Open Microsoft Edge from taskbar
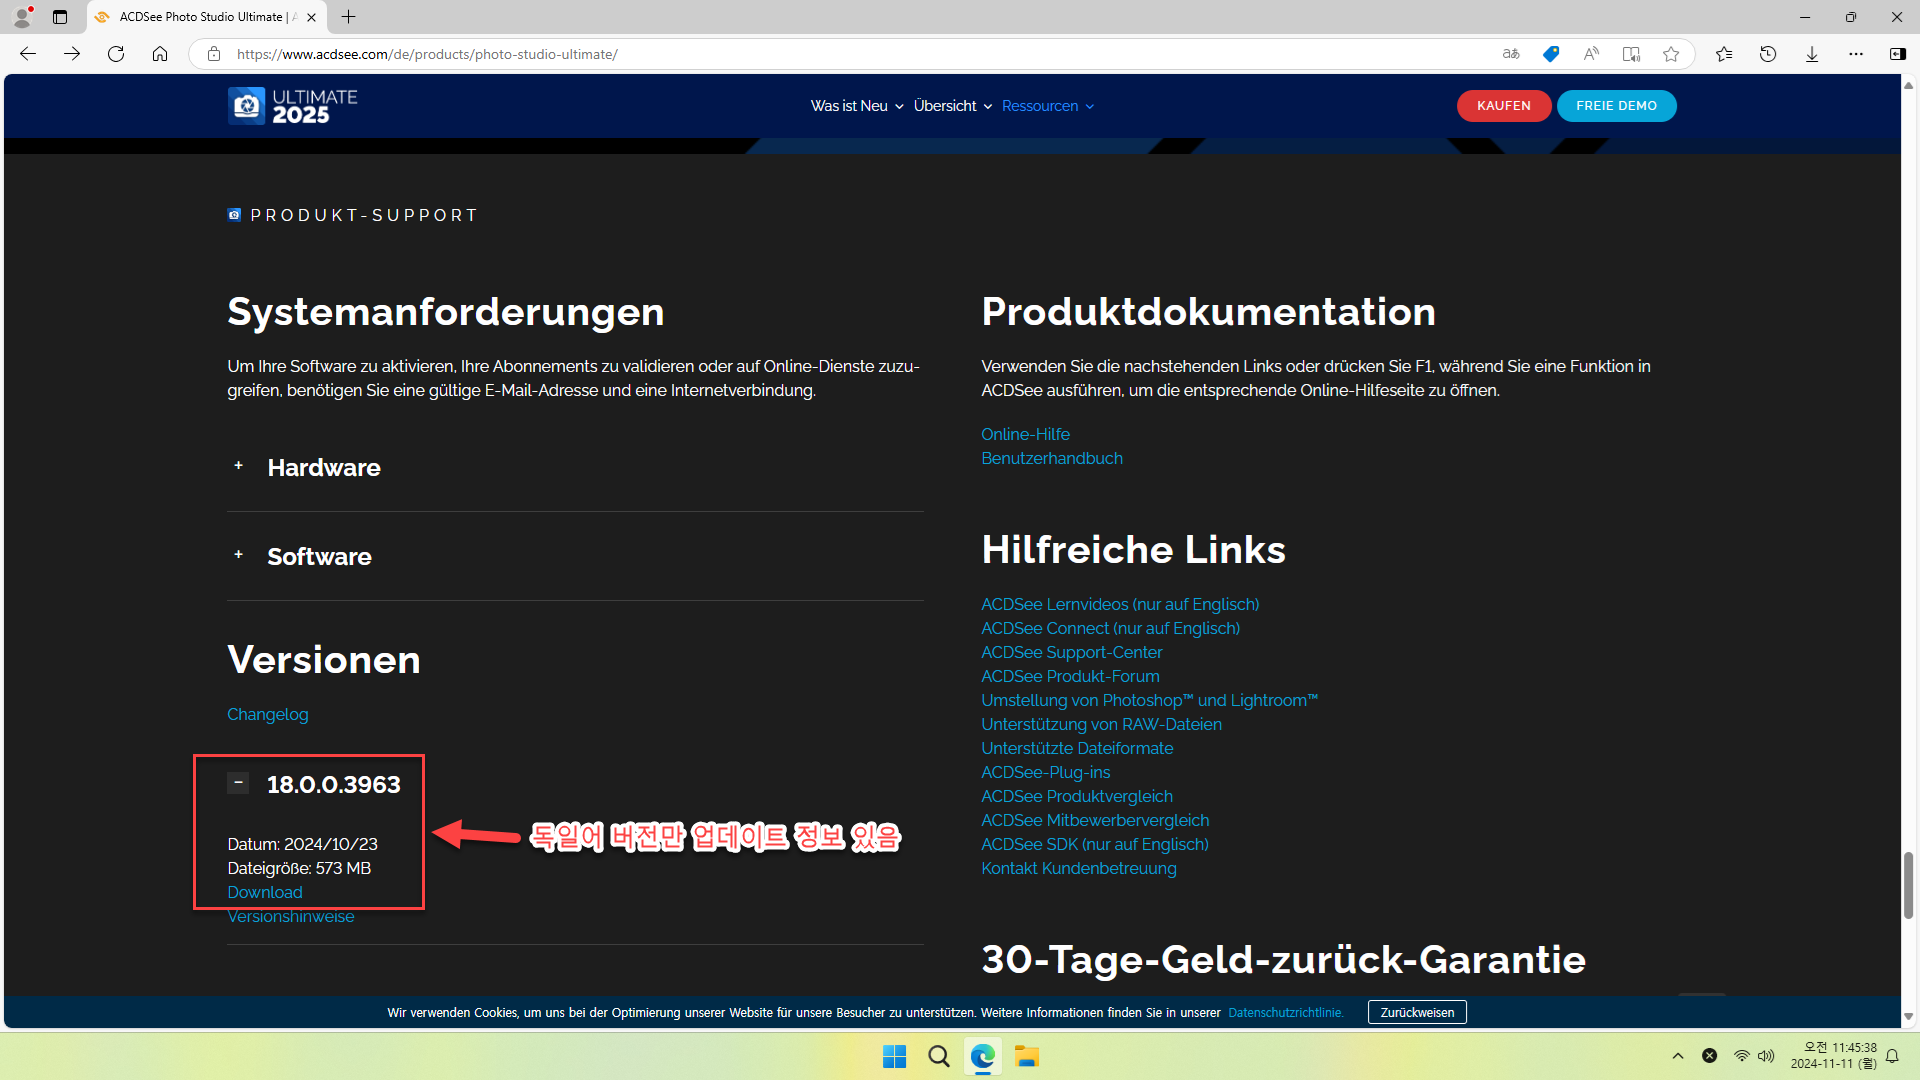 983,1056
